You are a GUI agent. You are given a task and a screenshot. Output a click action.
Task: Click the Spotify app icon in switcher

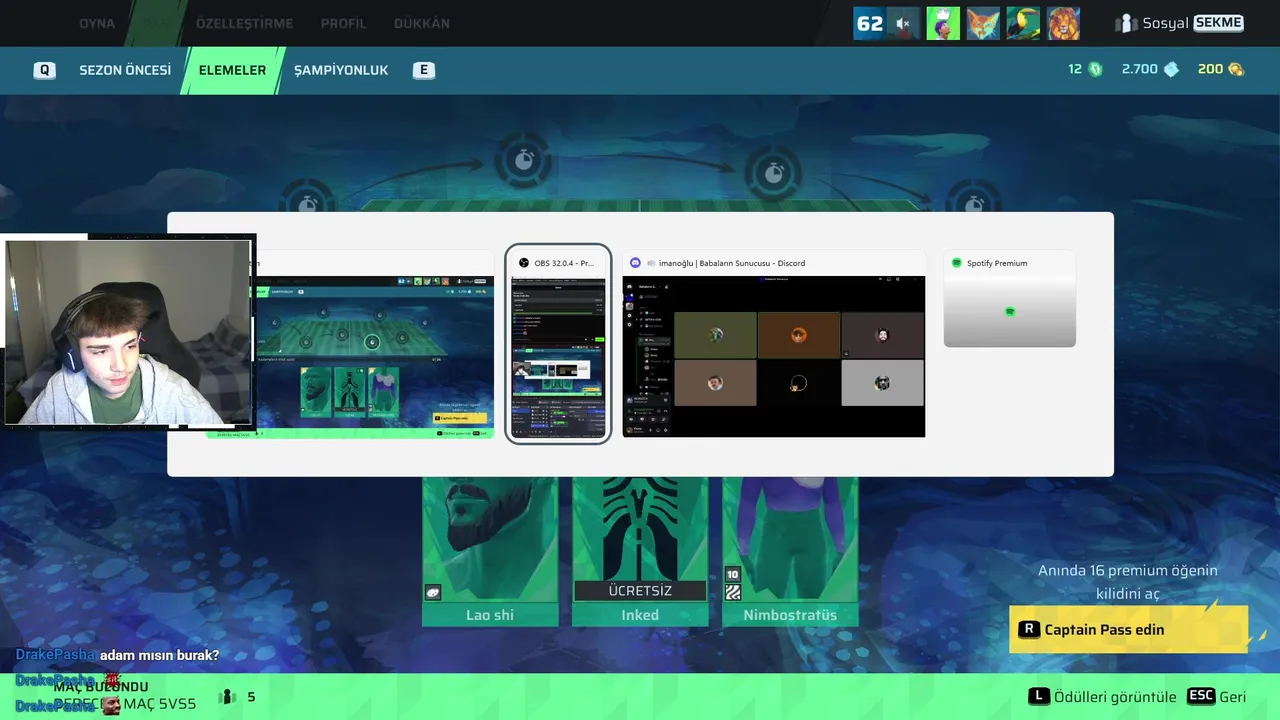[956, 263]
